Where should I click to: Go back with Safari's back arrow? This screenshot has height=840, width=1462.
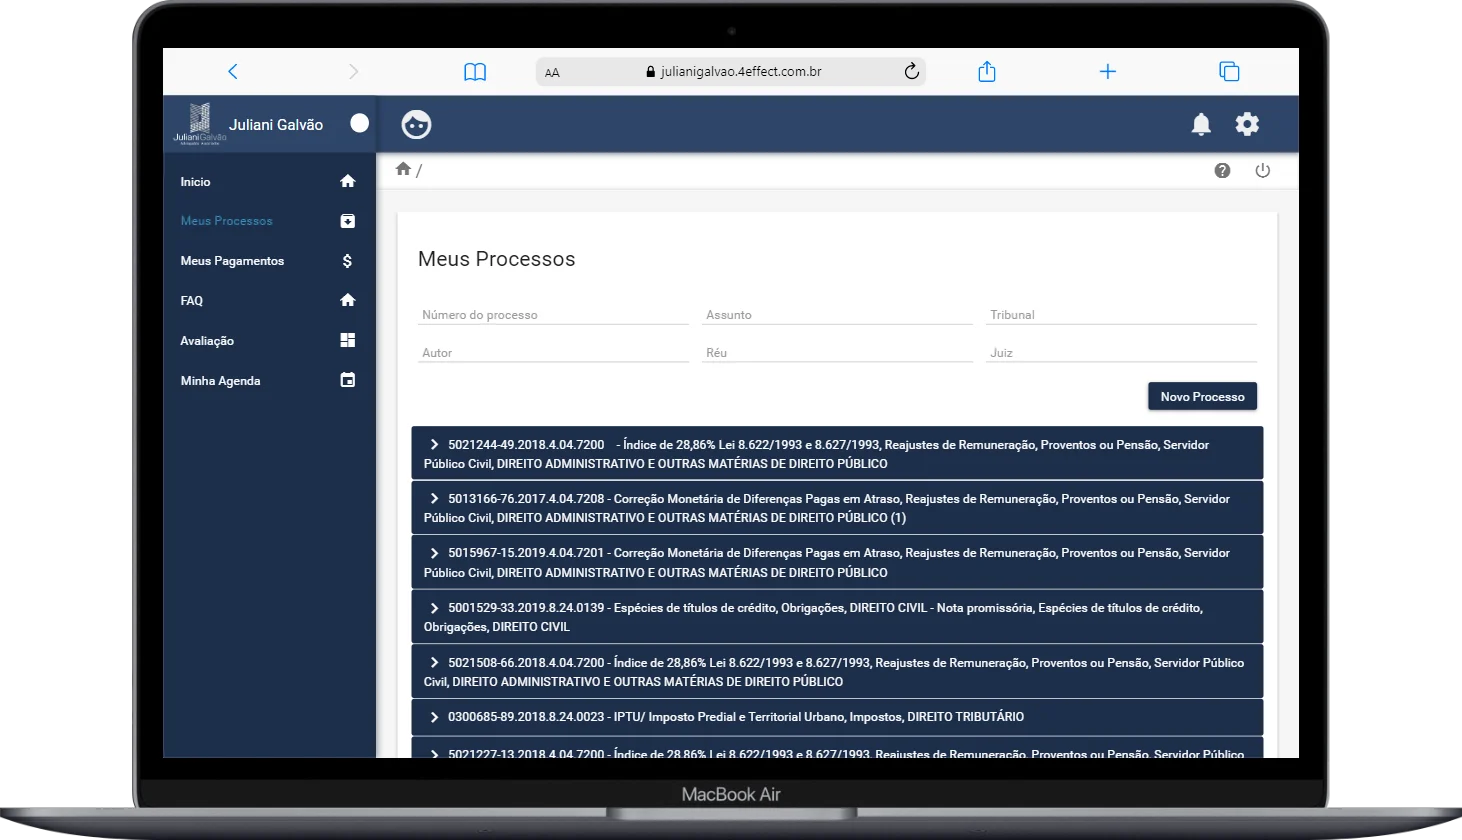233,71
